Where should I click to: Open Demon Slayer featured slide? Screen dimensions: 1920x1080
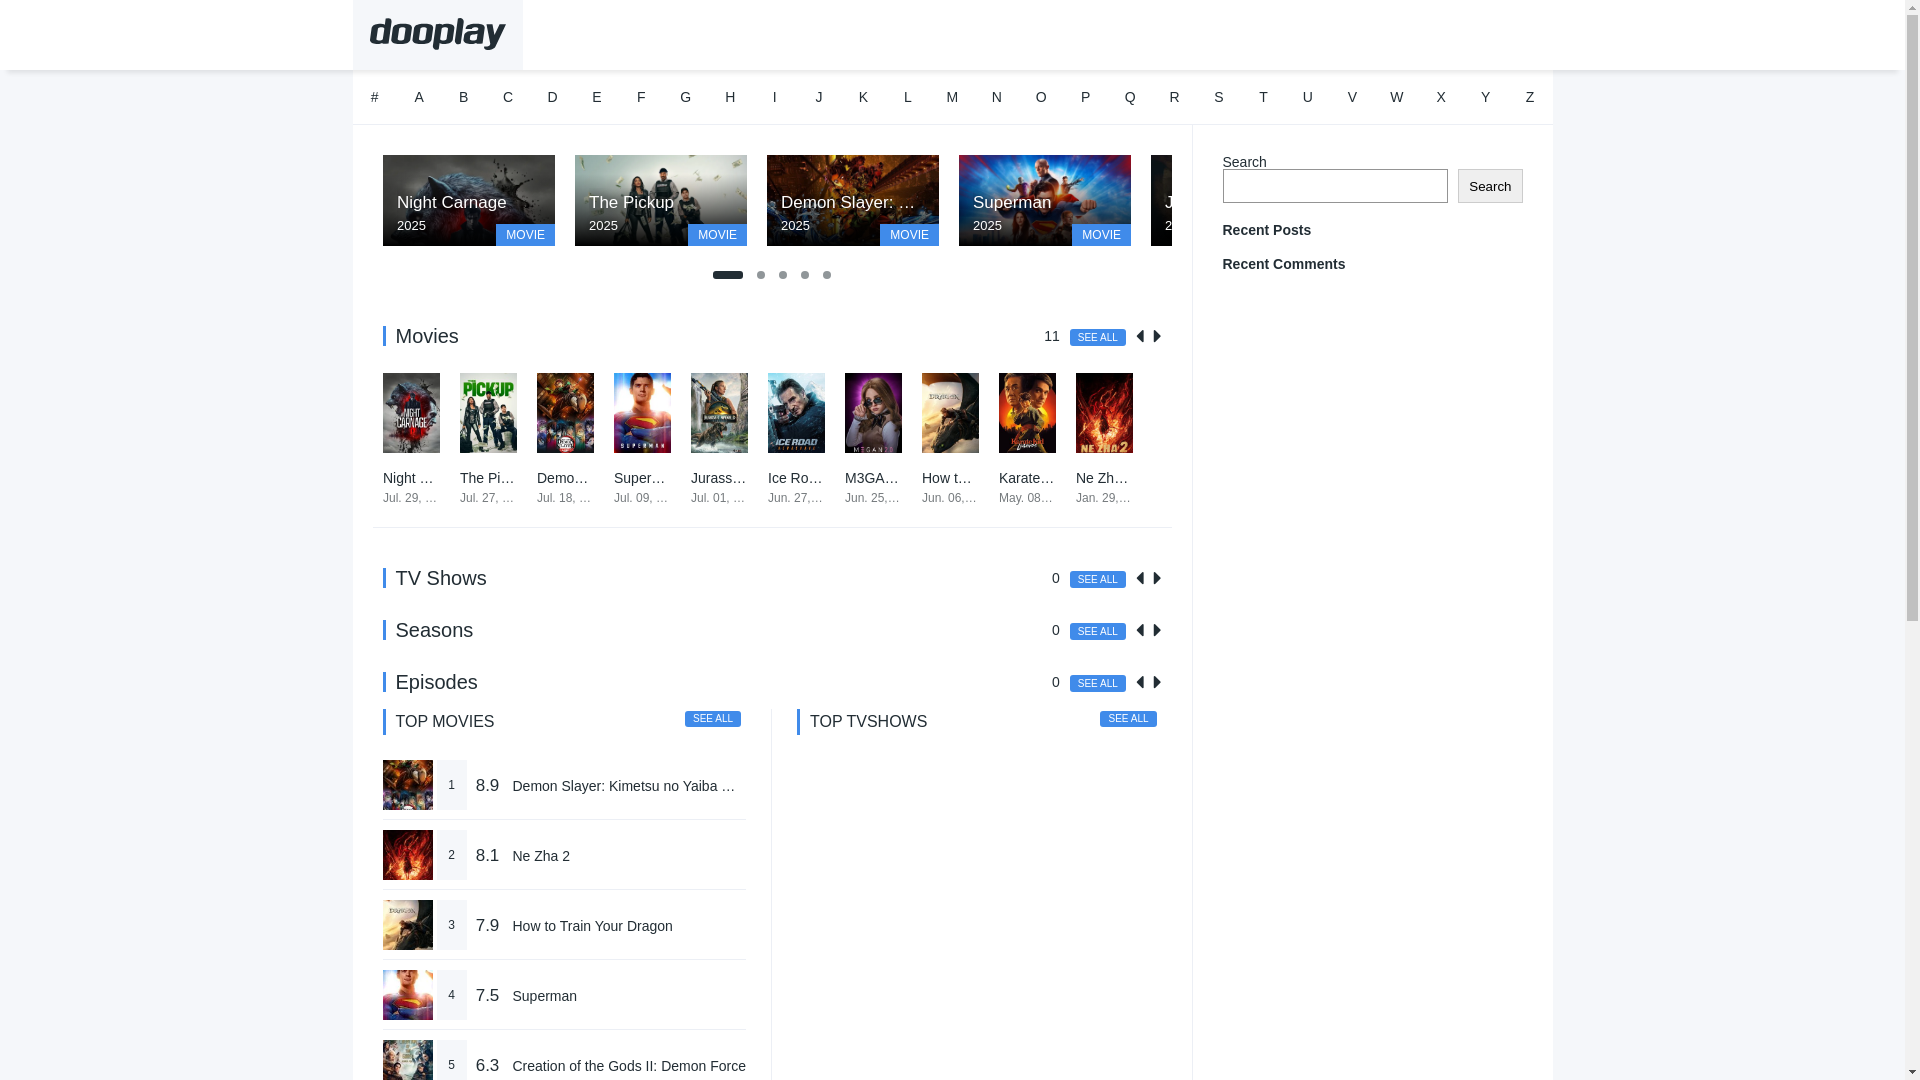pyautogui.click(x=853, y=200)
